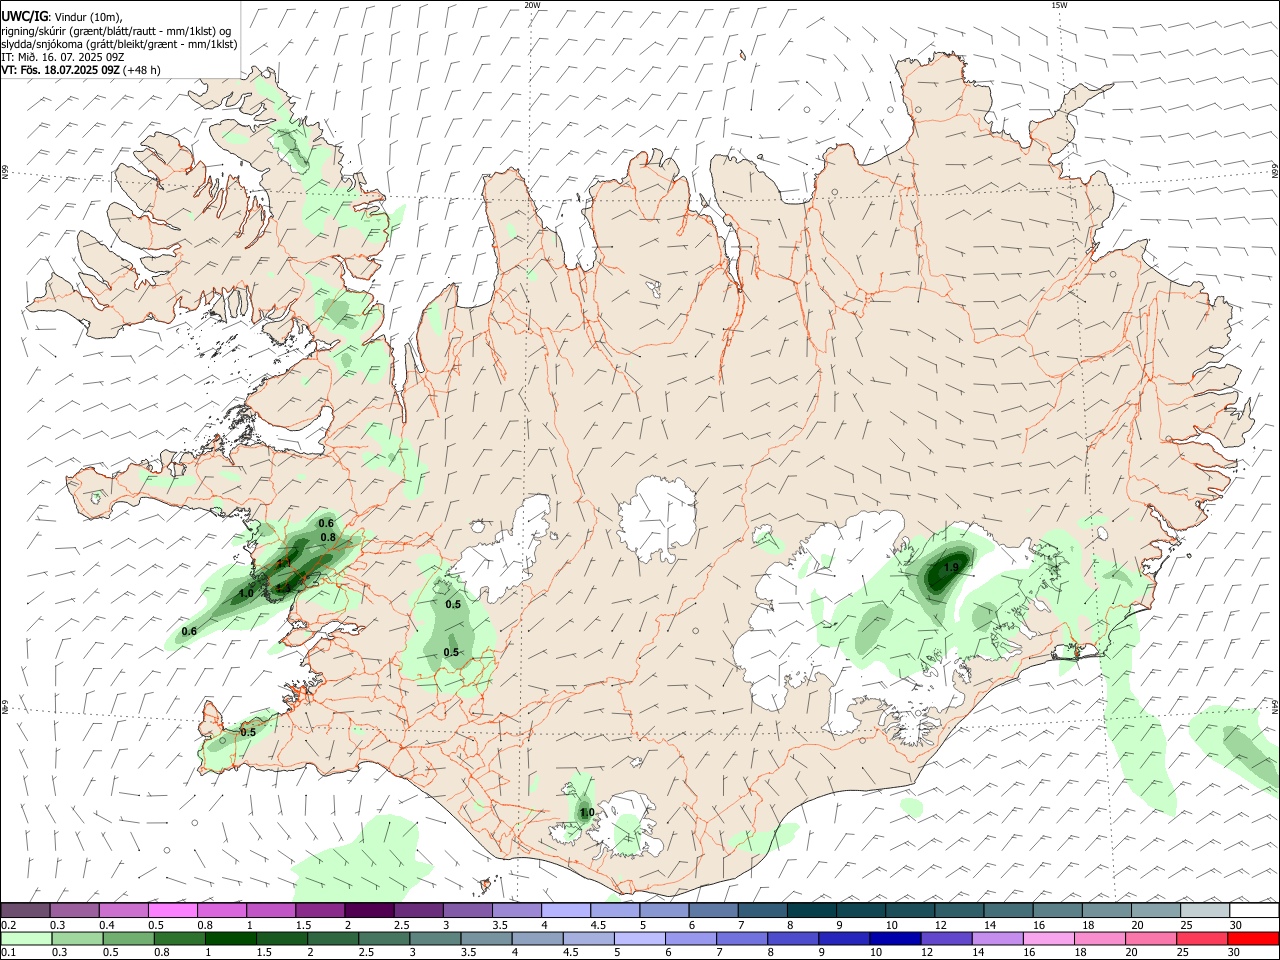The height and width of the screenshot is (960, 1280).
Task: Click the 'rigning/skúrir' legend description line
Action: tap(116, 31)
